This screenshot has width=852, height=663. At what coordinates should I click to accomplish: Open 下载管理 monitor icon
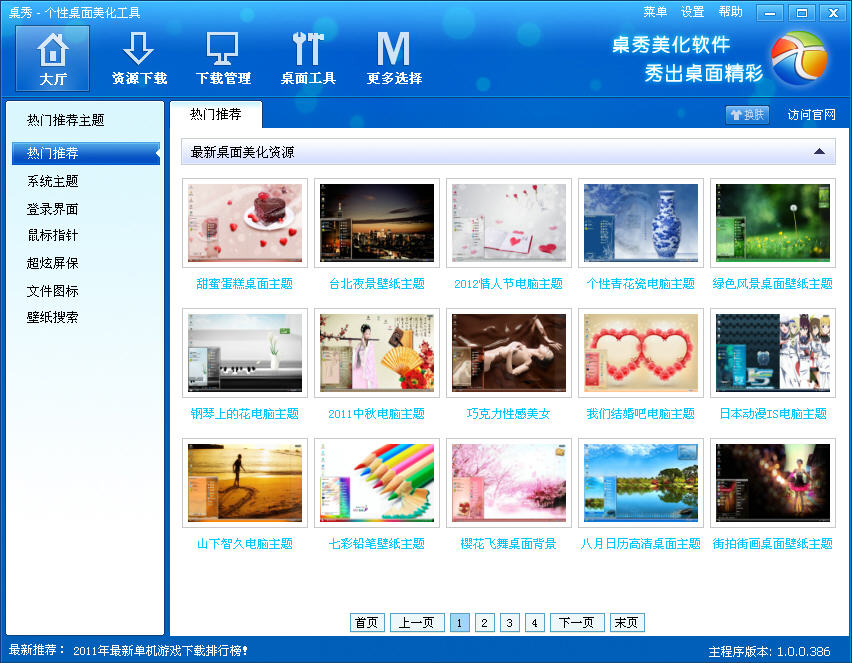[x=223, y=50]
